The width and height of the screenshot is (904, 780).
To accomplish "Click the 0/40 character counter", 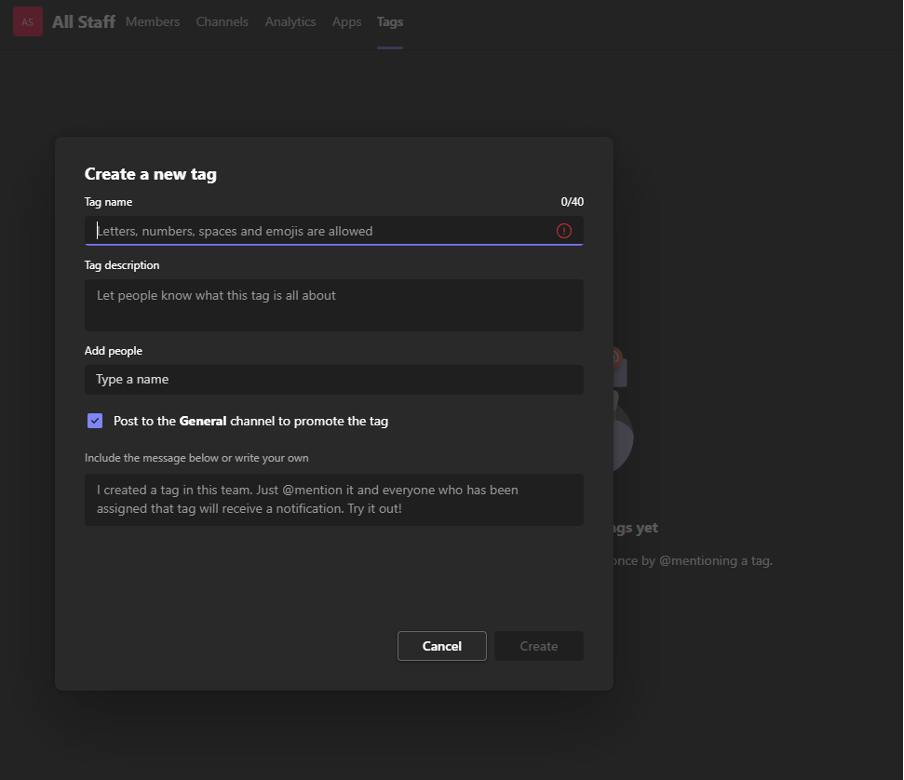I will click(x=572, y=202).
